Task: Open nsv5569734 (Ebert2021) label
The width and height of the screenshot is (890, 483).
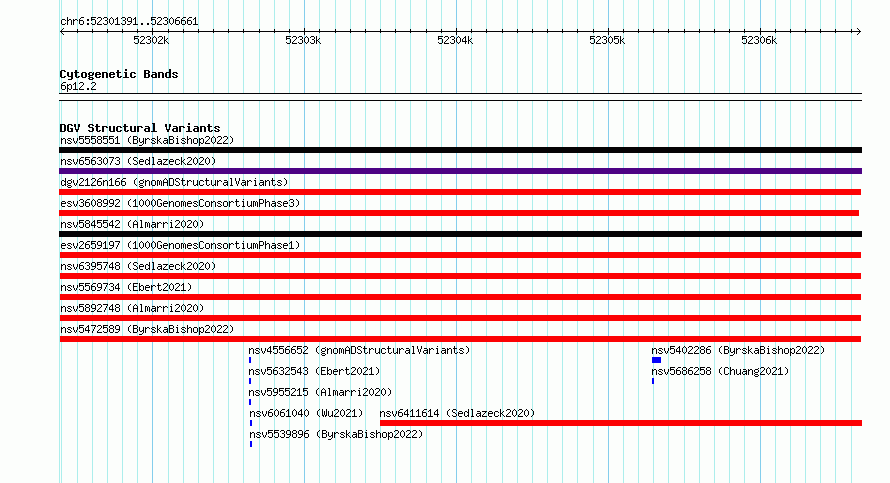Action: tap(126, 287)
